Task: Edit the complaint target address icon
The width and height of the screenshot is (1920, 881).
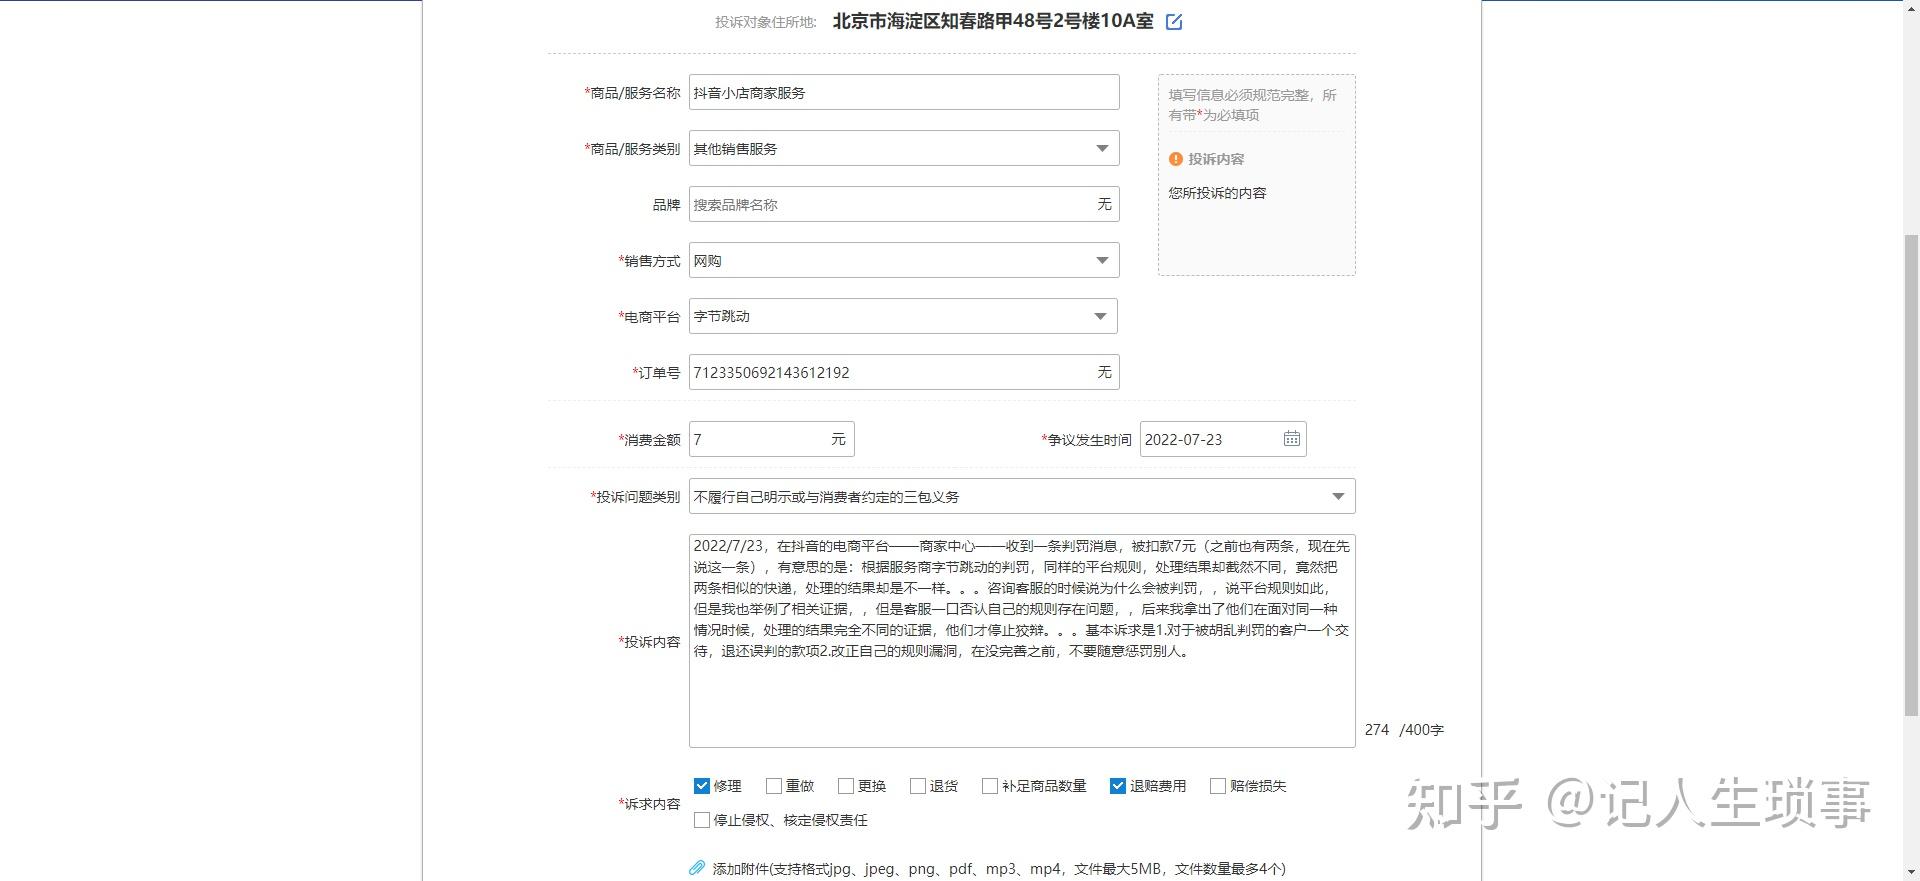Action: click(x=1174, y=22)
